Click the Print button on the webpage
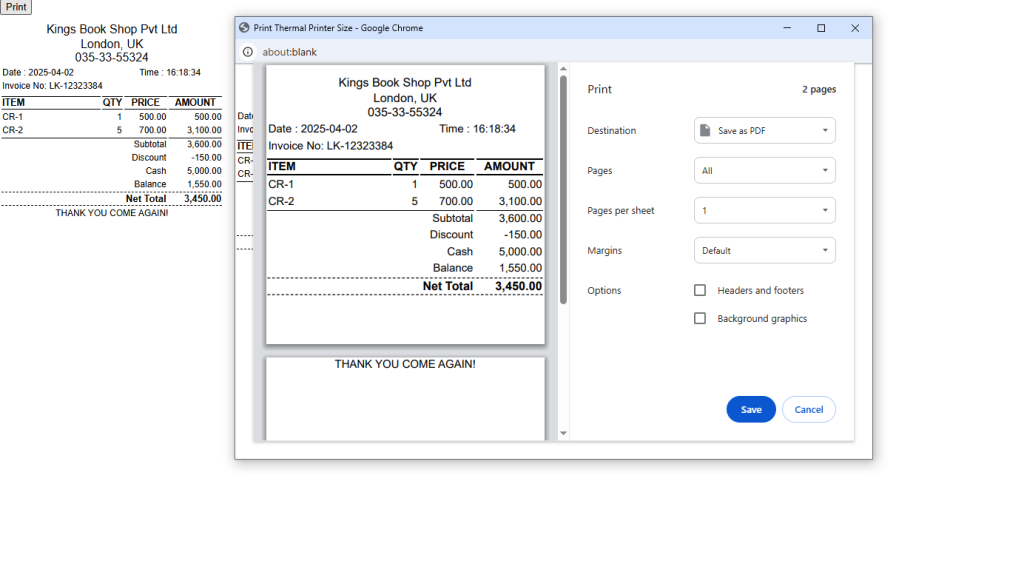Image resolution: width=1024 pixels, height=561 pixels. [x=16, y=7]
